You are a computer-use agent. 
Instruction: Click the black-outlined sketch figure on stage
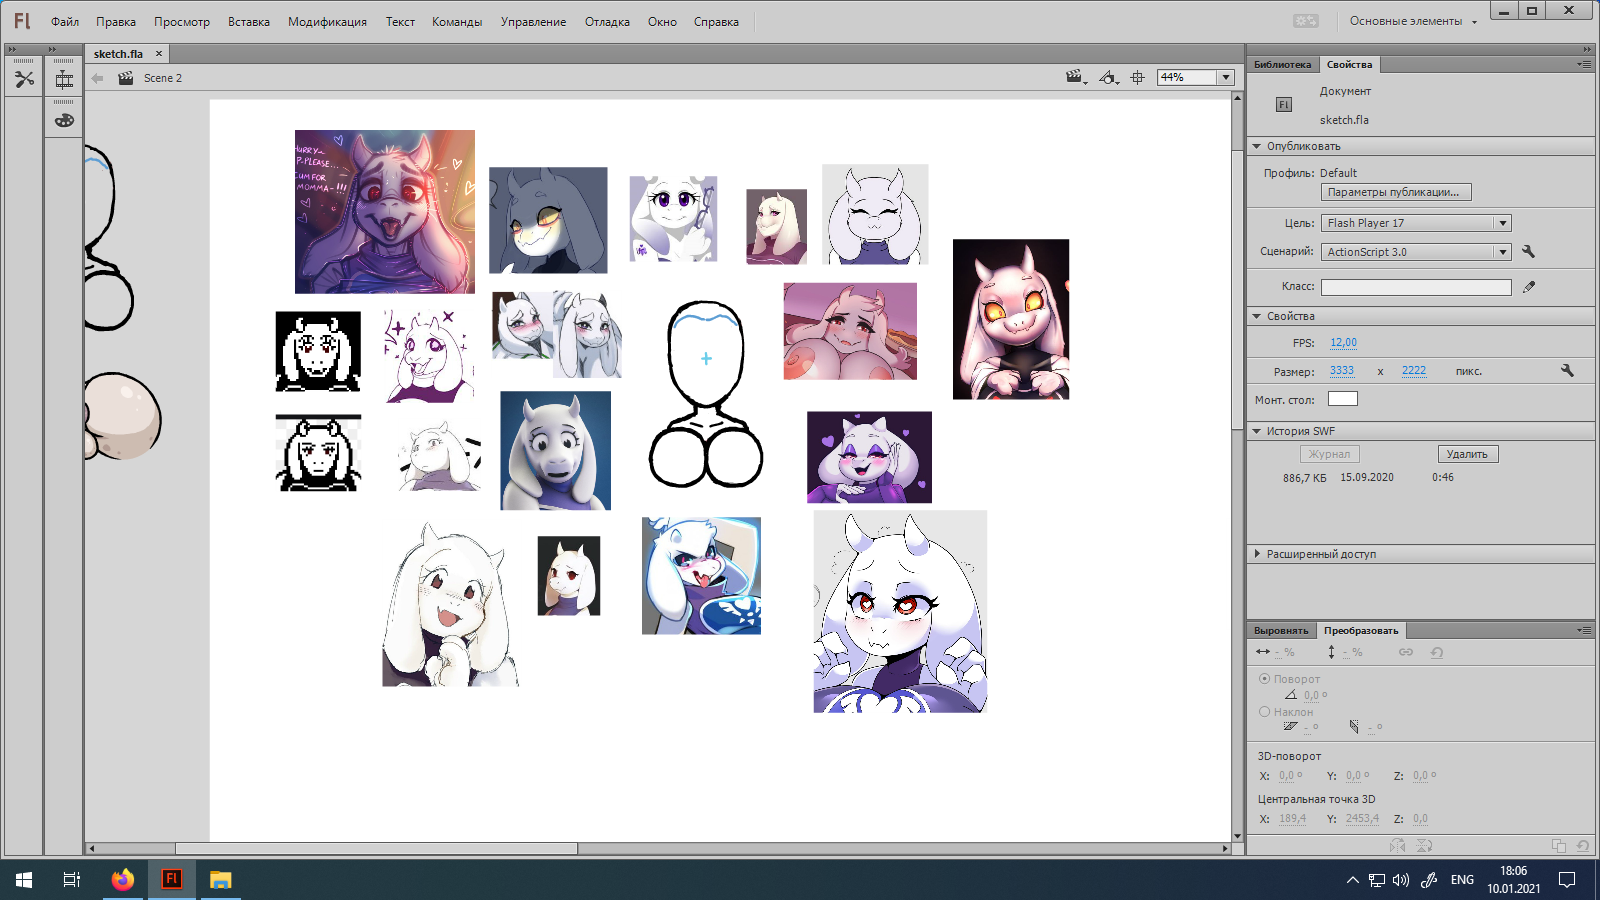point(706,394)
